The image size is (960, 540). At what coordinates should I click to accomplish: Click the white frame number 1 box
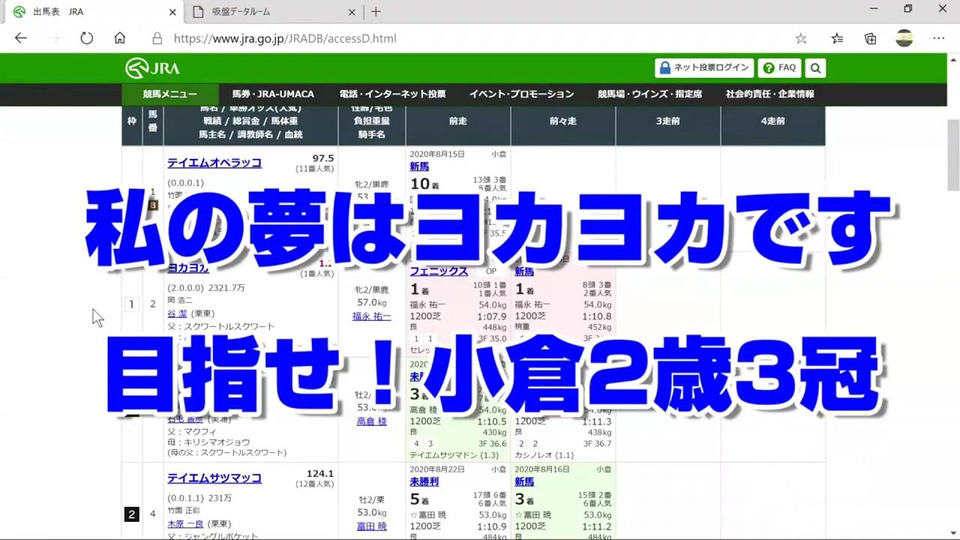[132, 304]
